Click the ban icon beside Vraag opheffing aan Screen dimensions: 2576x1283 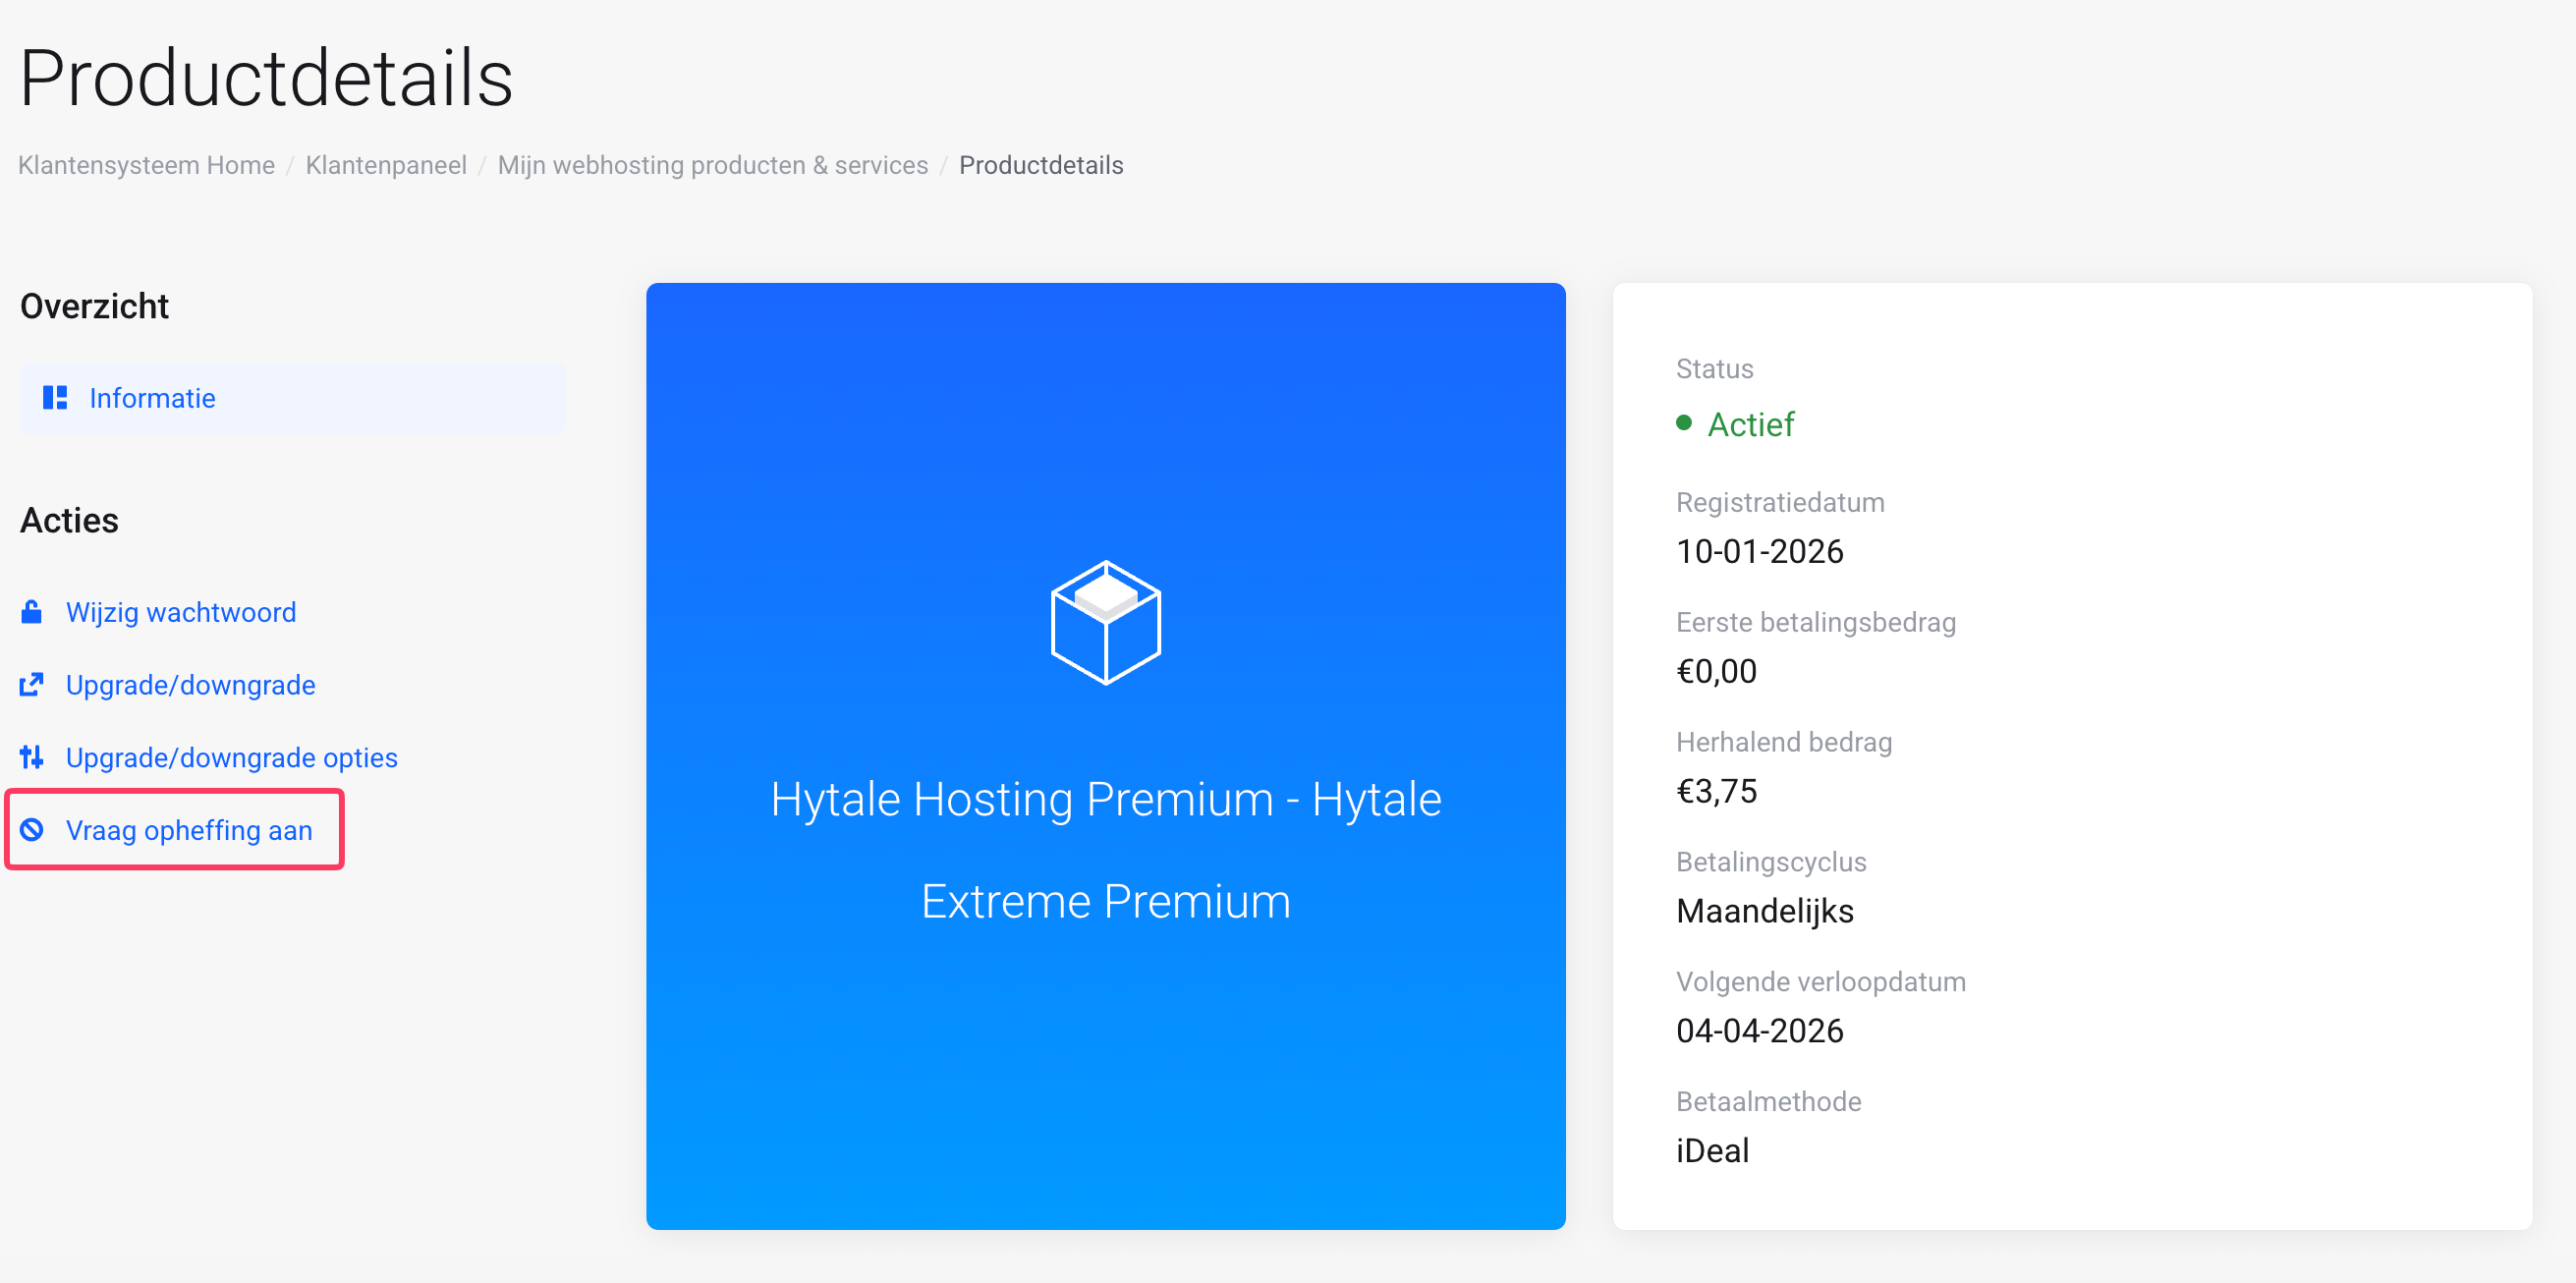32,830
